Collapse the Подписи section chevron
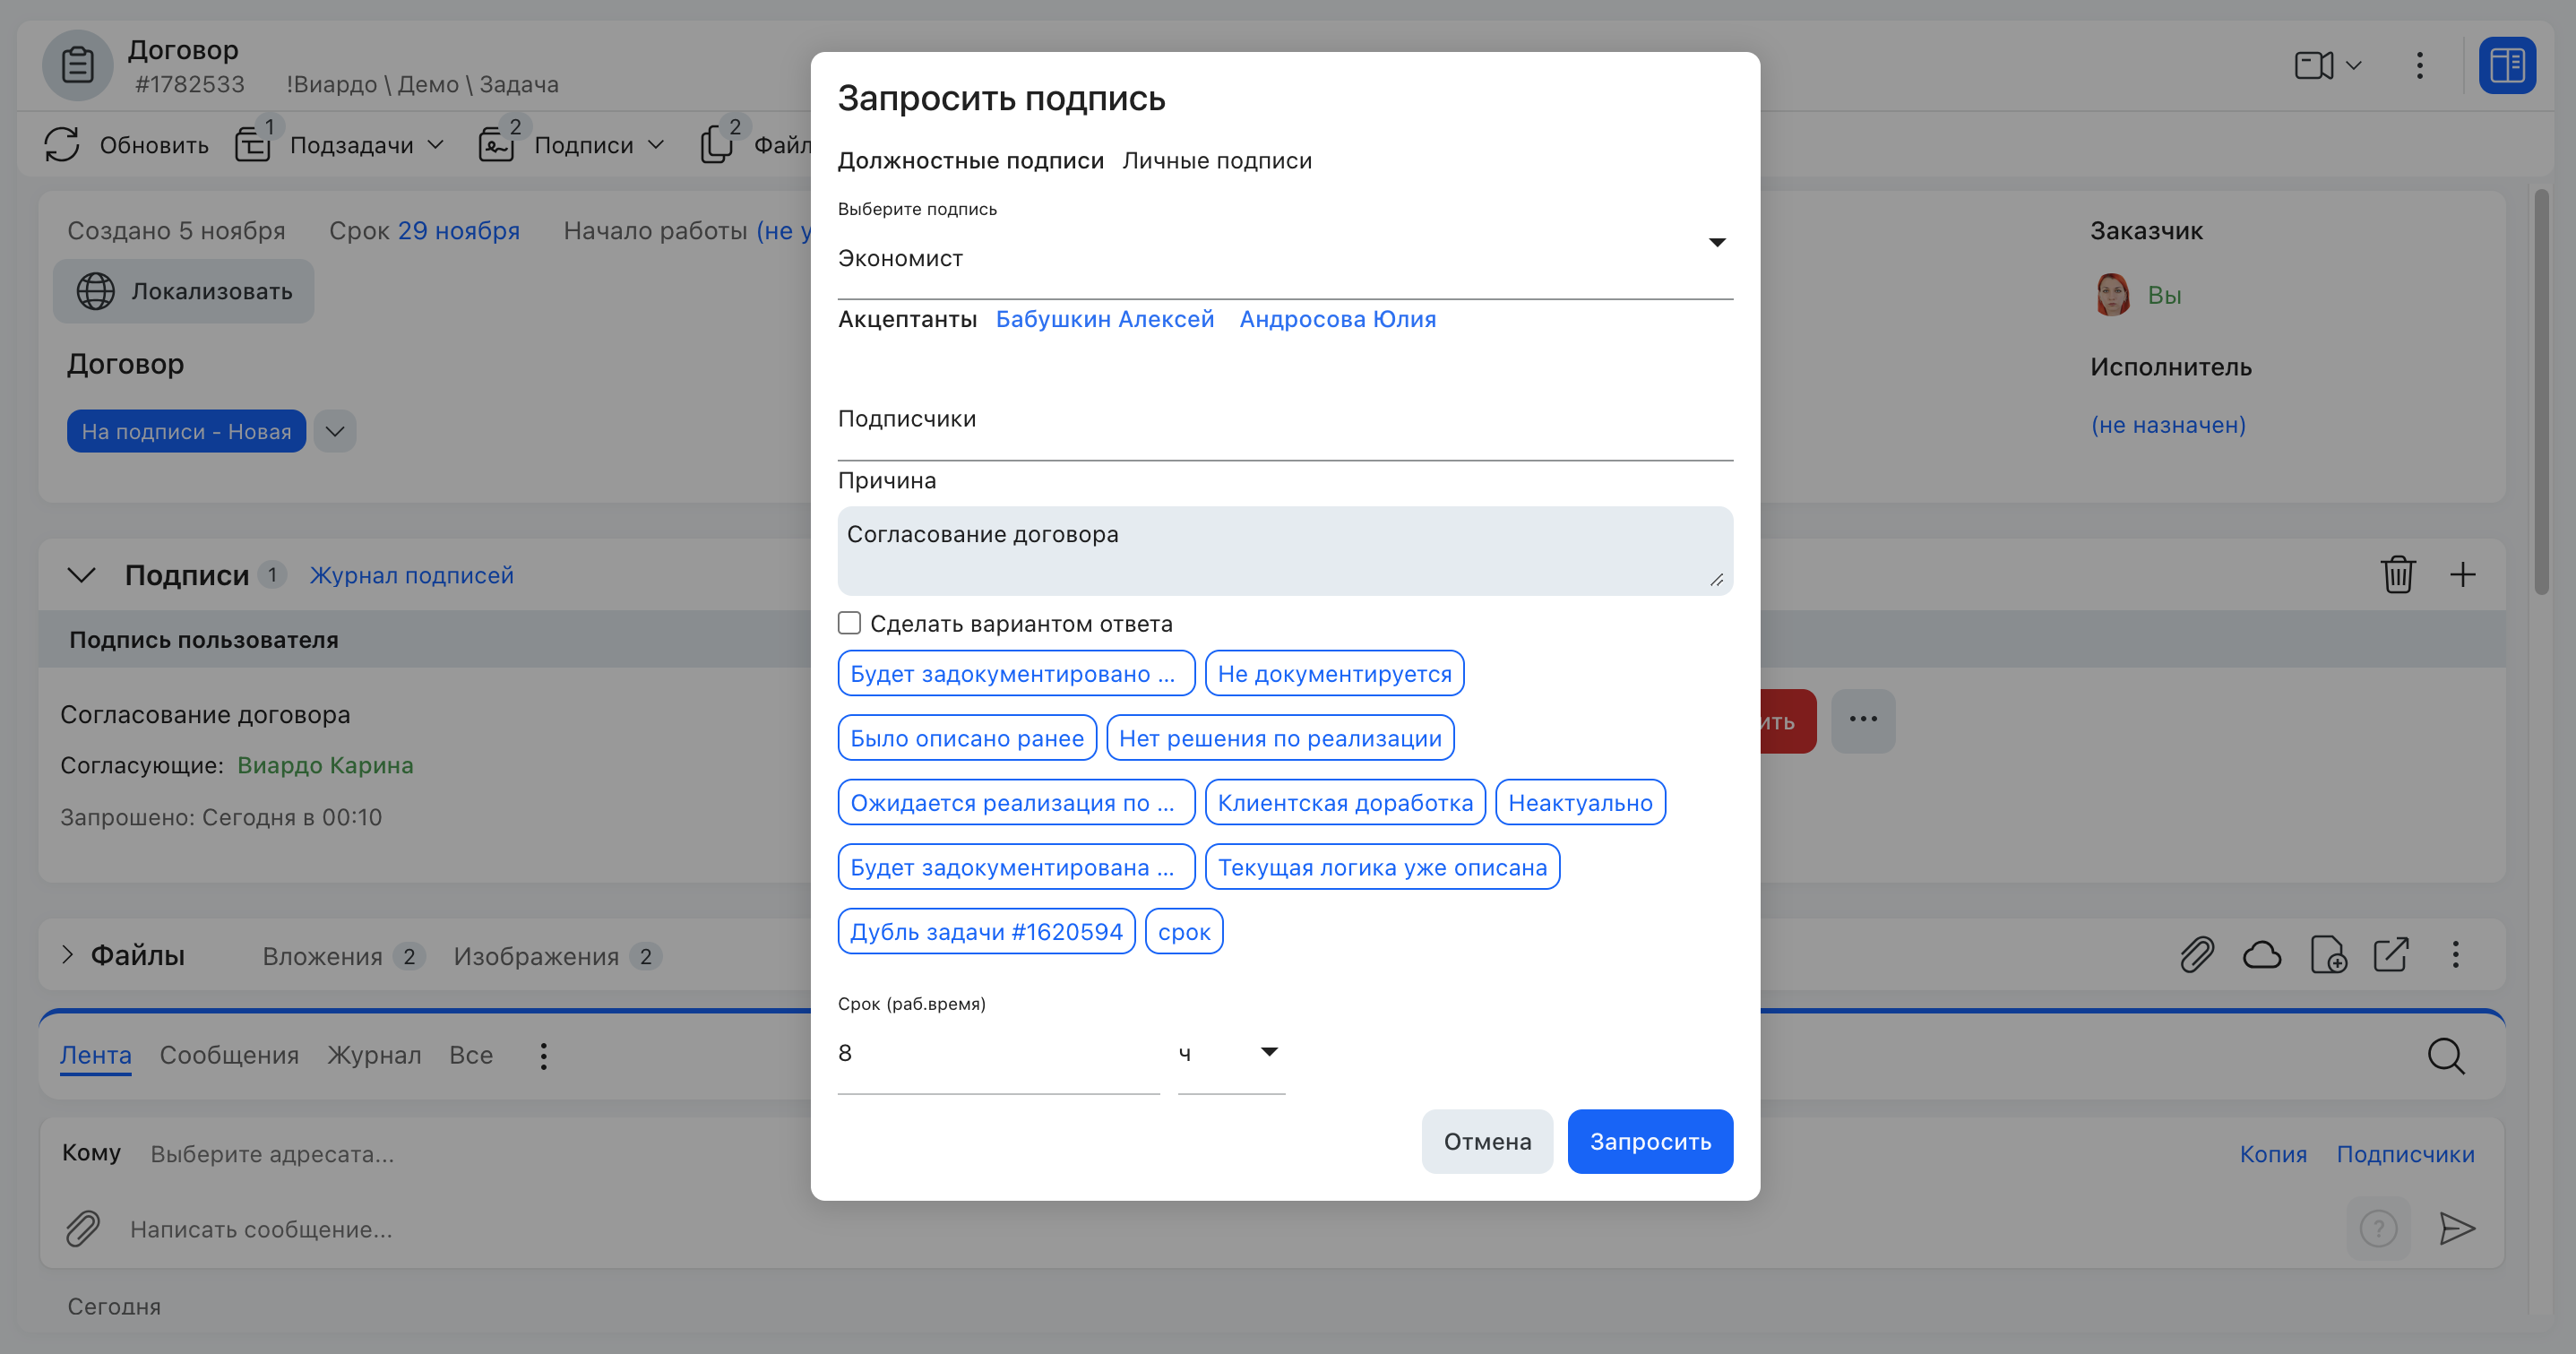The image size is (2576, 1354). [x=81, y=575]
